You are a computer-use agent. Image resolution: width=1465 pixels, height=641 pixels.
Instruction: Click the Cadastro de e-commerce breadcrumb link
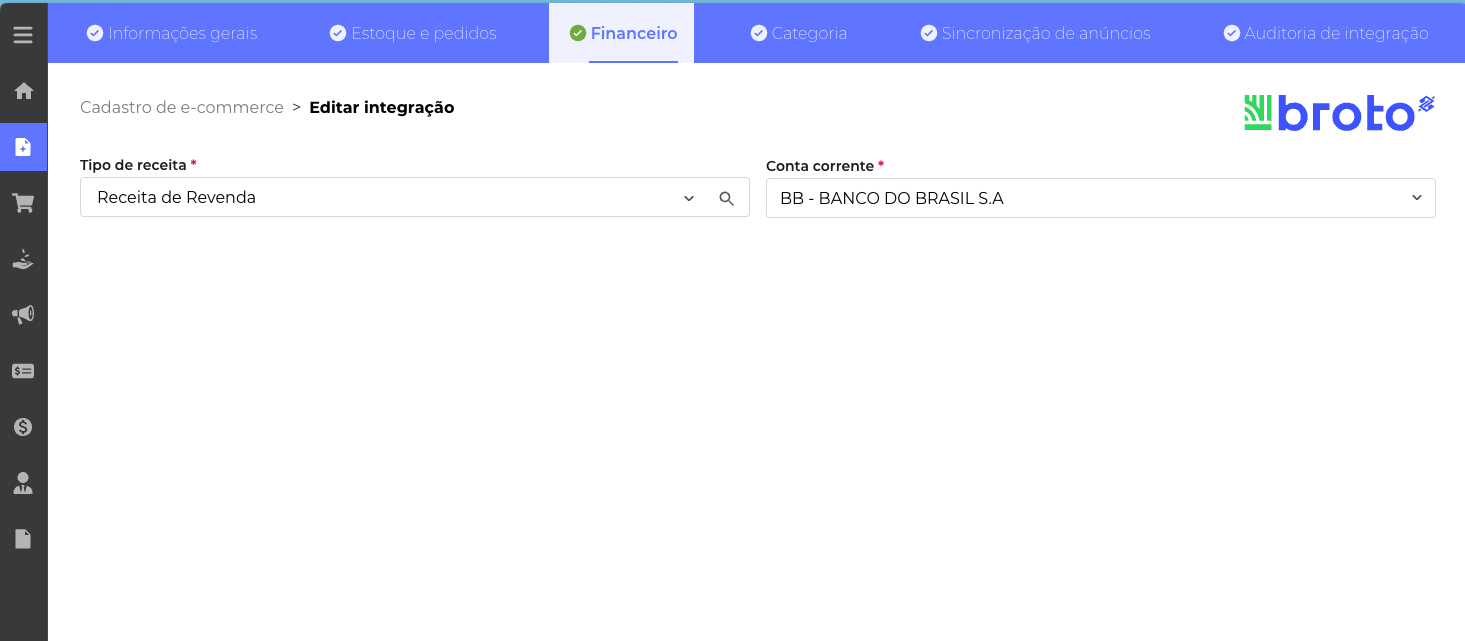coord(182,107)
